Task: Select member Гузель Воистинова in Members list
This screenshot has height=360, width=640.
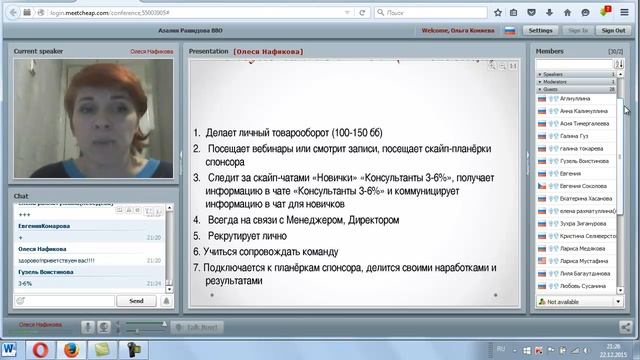Action: 576,161
